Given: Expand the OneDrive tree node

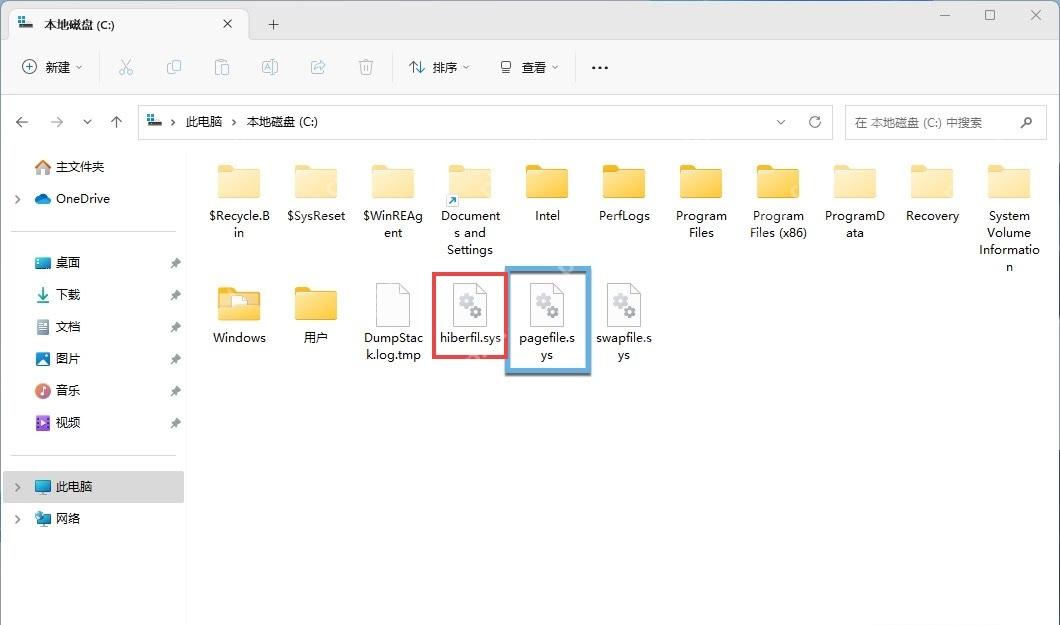Looking at the screenshot, I should [x=18, y=199].
